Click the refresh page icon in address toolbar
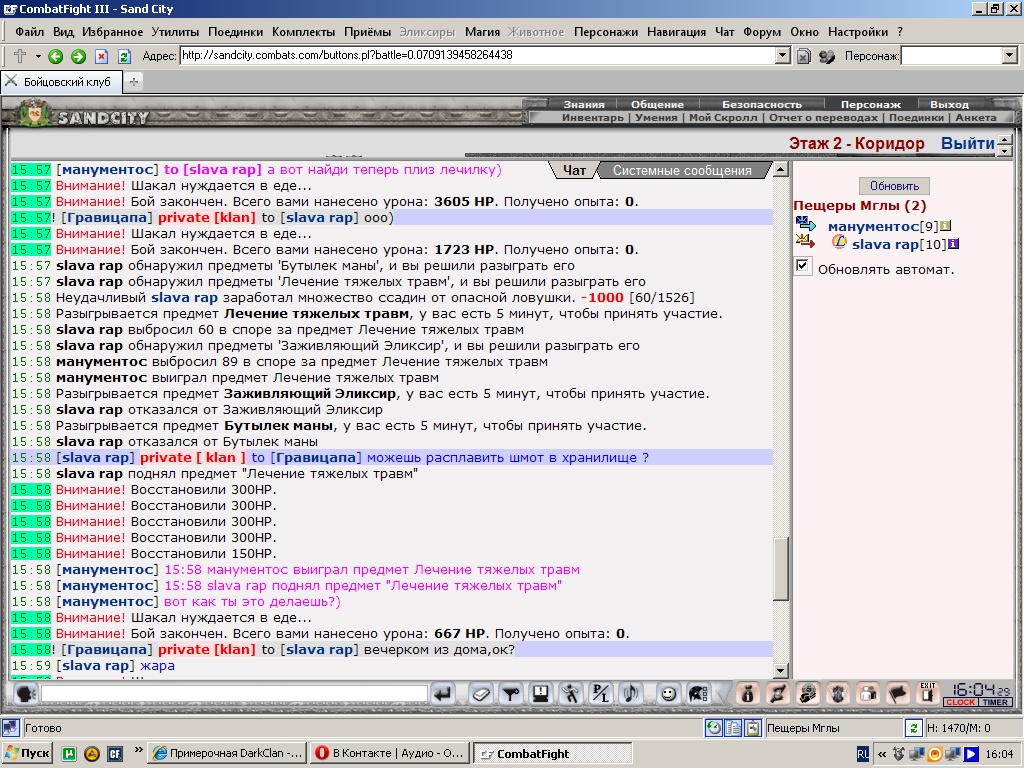Image resolution: width=1024 pixels, height=768 pixels. point(124,57)
